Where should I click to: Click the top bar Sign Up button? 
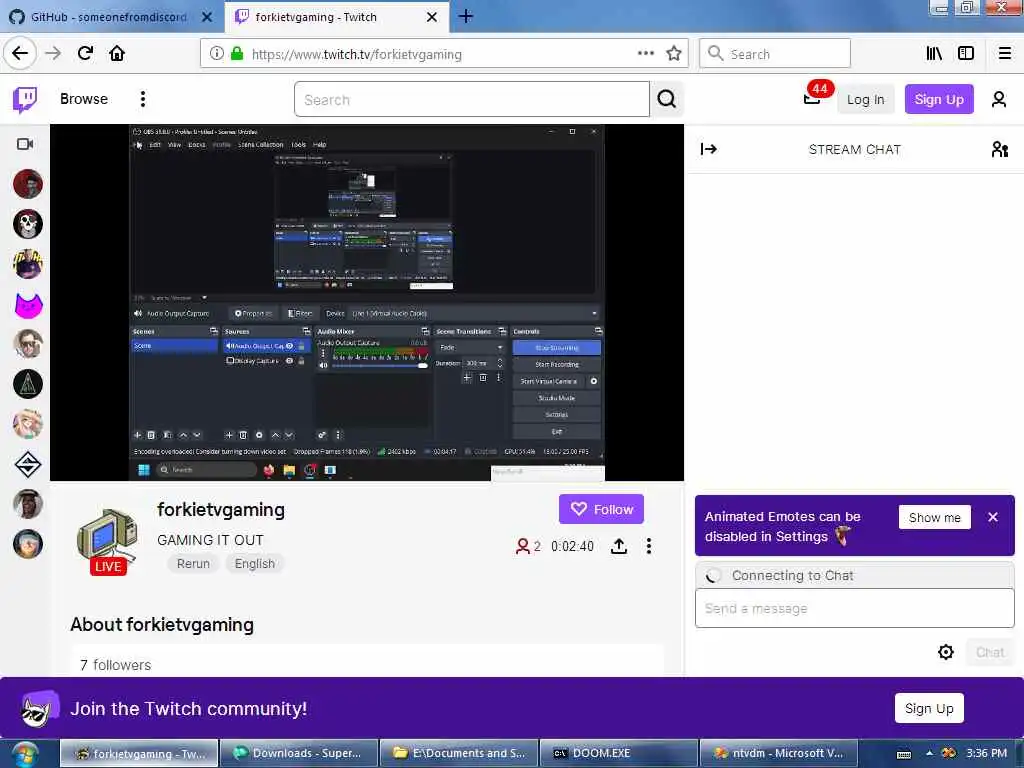[x=938, y=99]
